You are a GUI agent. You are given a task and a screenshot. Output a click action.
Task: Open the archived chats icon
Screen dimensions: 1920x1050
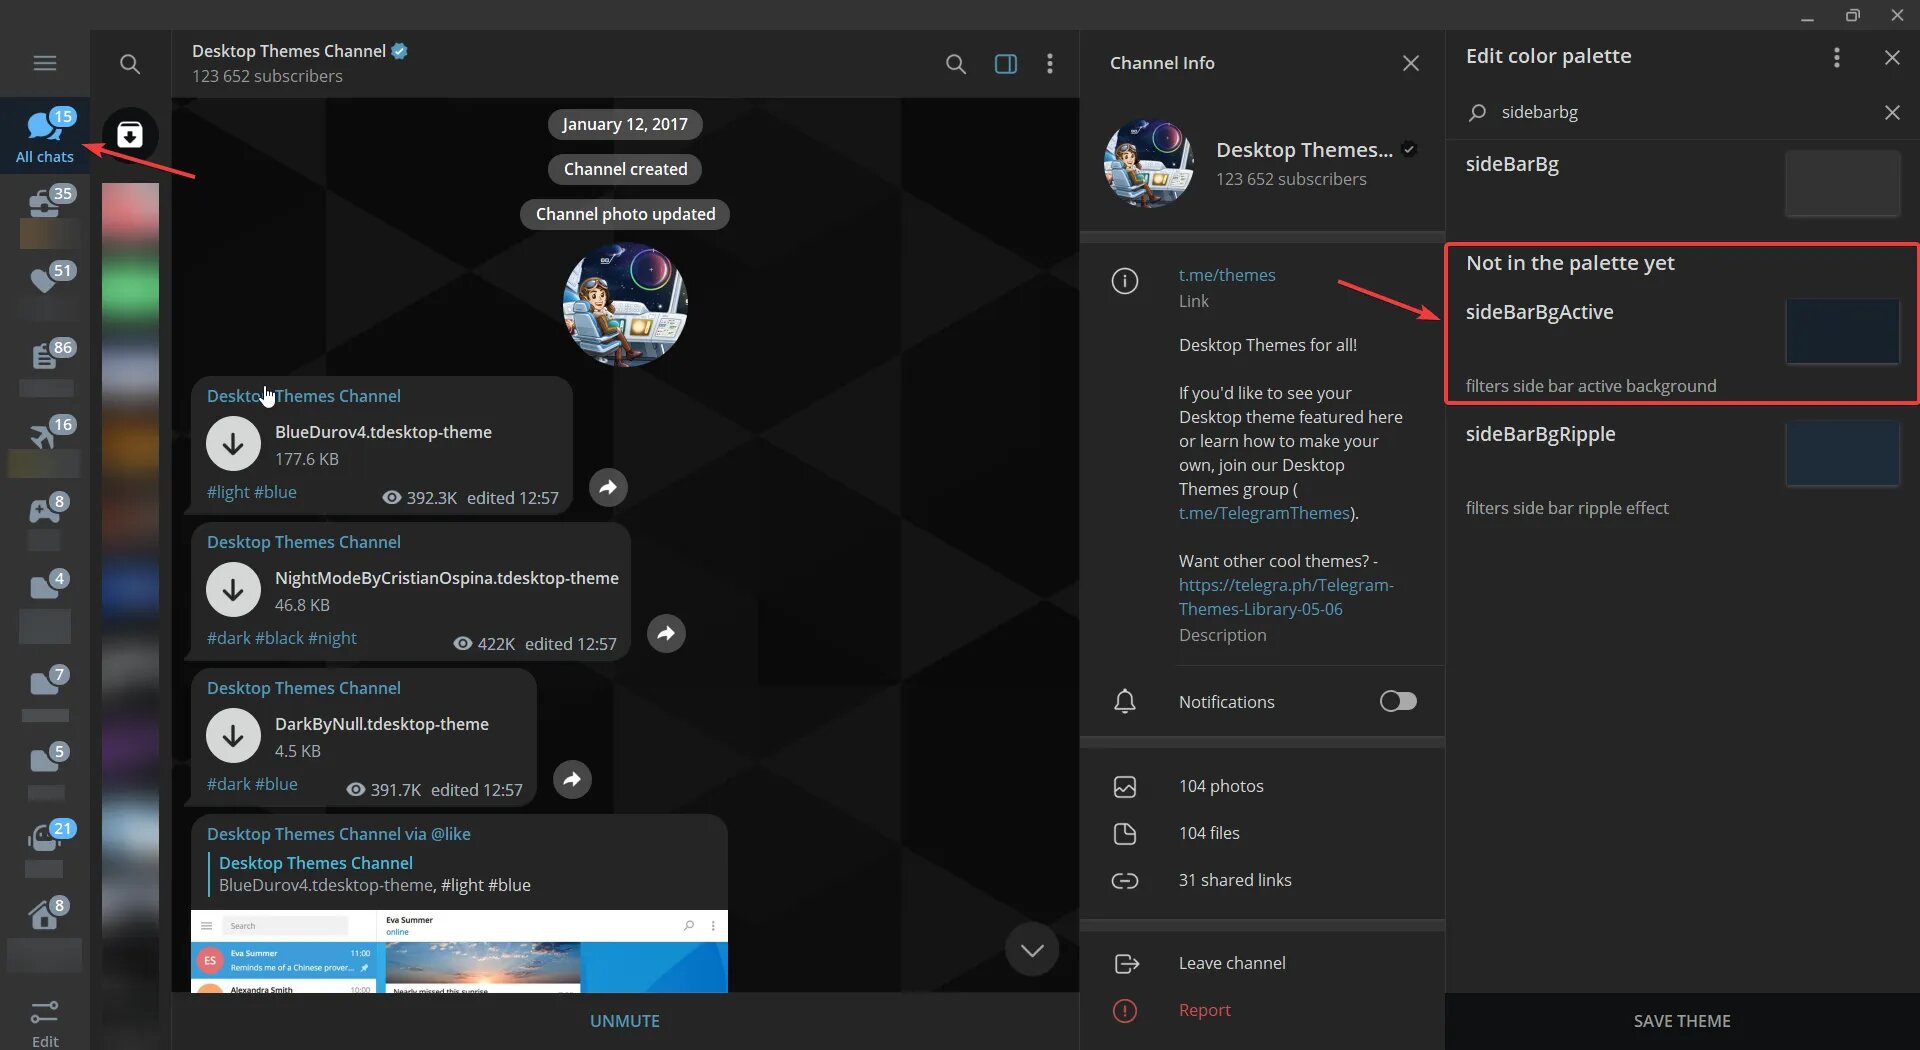(x=130, y=135)
